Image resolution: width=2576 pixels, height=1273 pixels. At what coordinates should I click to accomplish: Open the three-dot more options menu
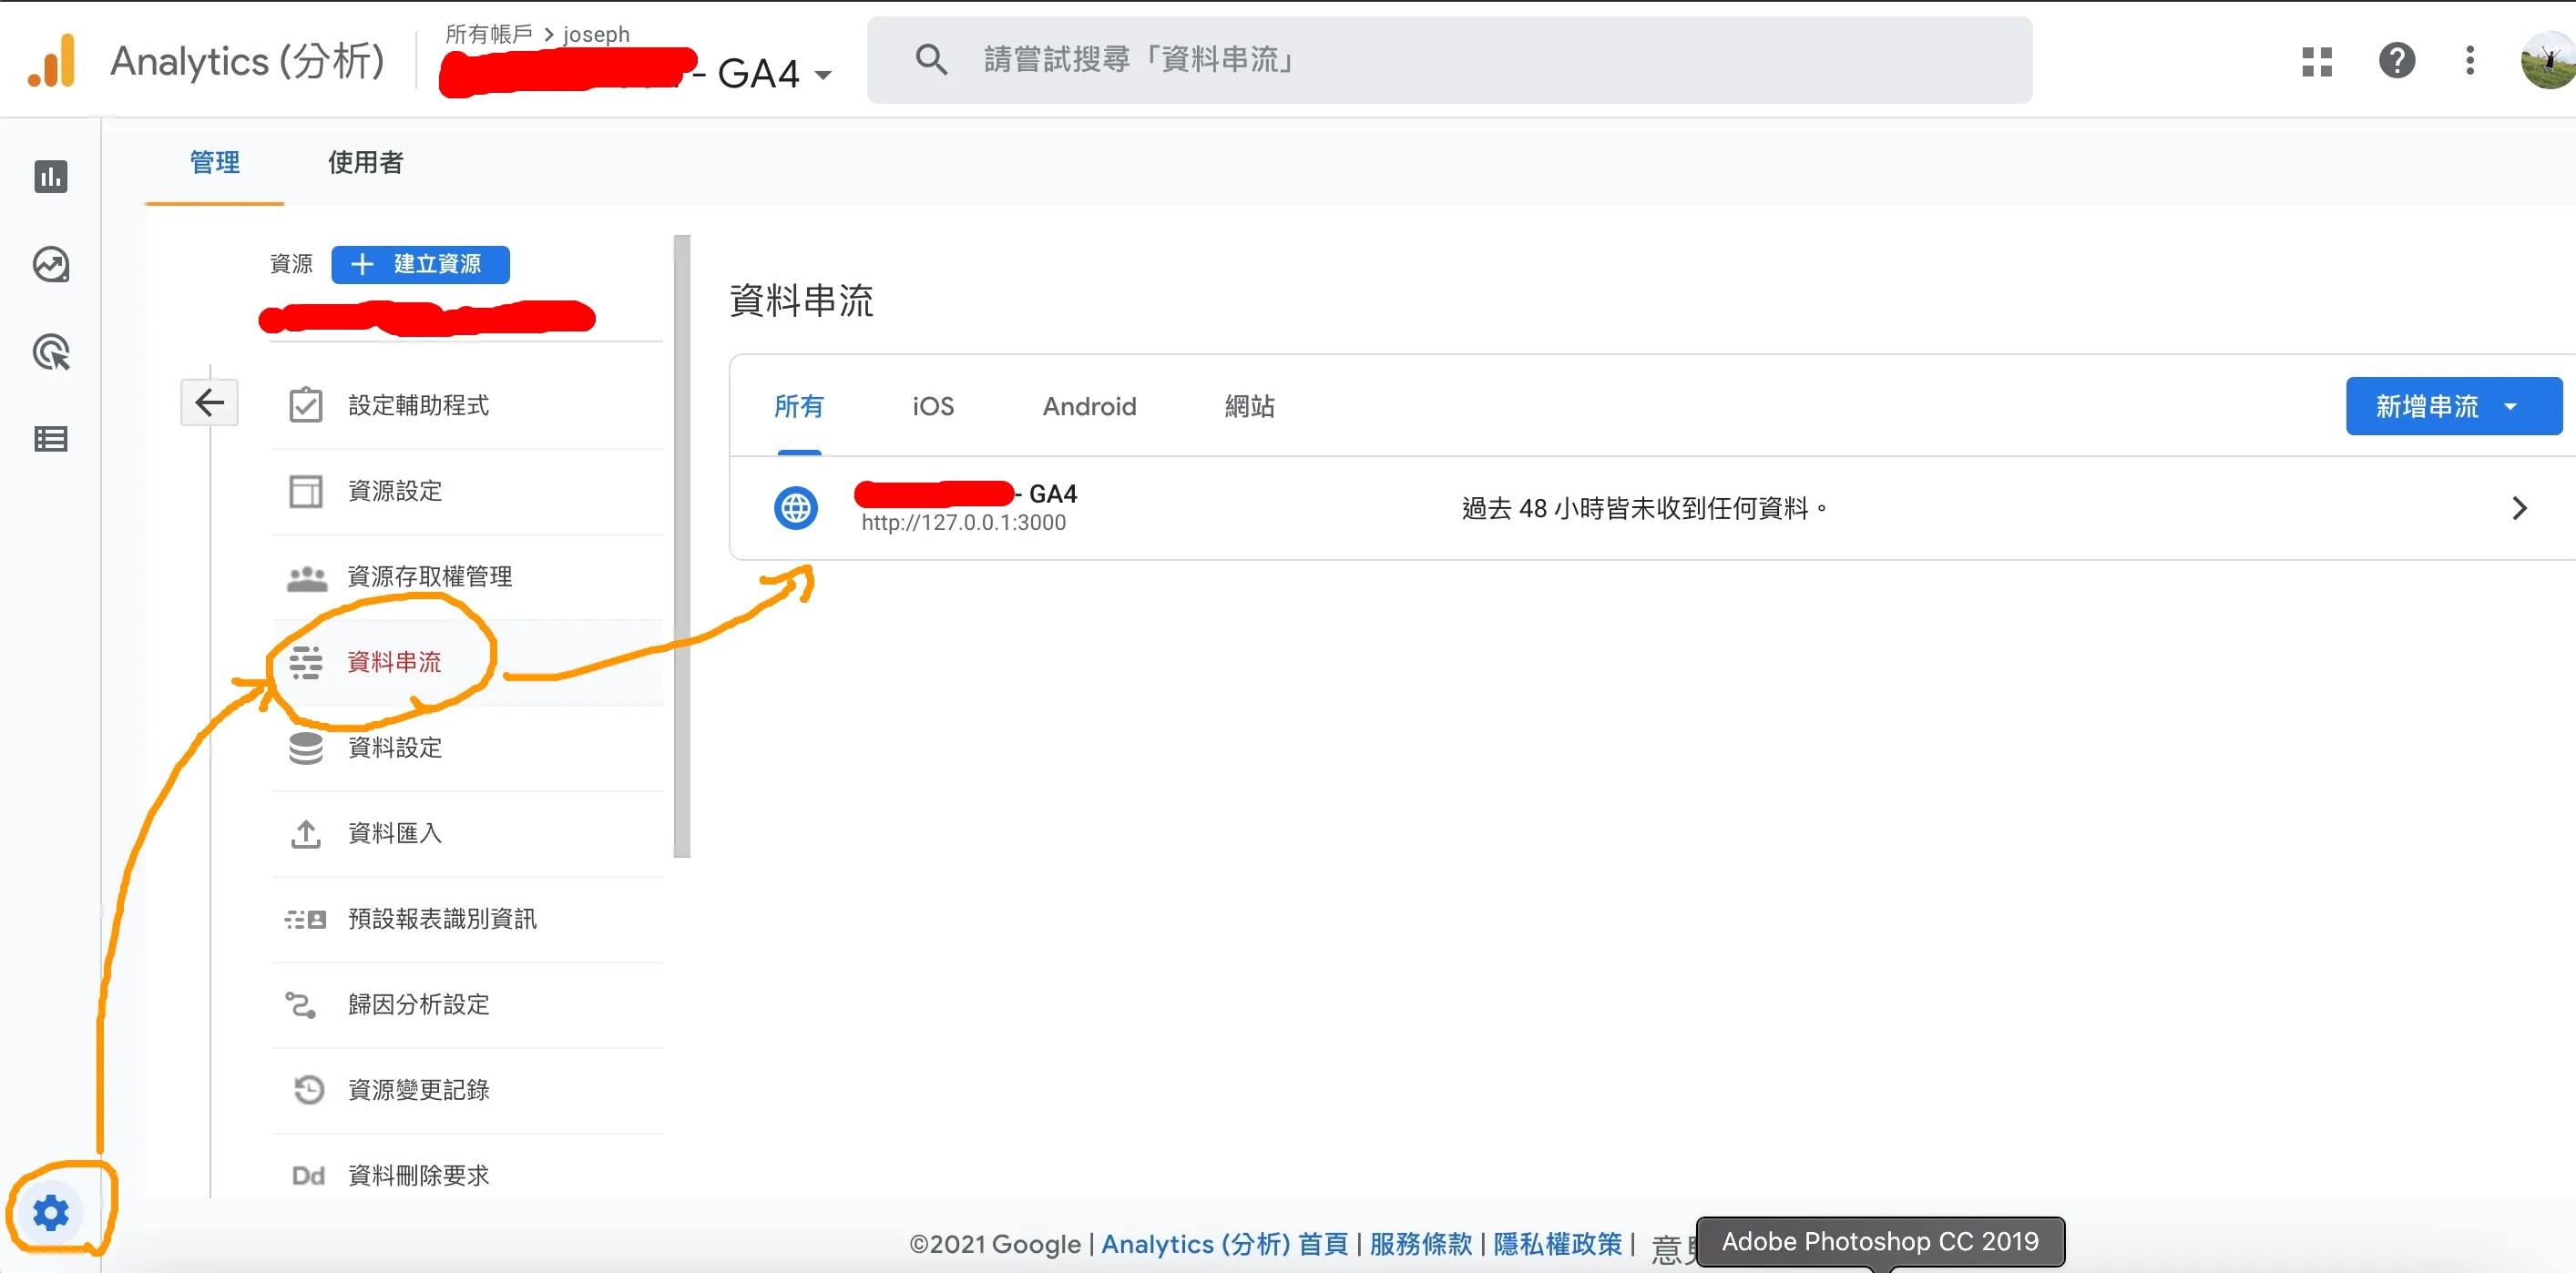[2469, 60]
